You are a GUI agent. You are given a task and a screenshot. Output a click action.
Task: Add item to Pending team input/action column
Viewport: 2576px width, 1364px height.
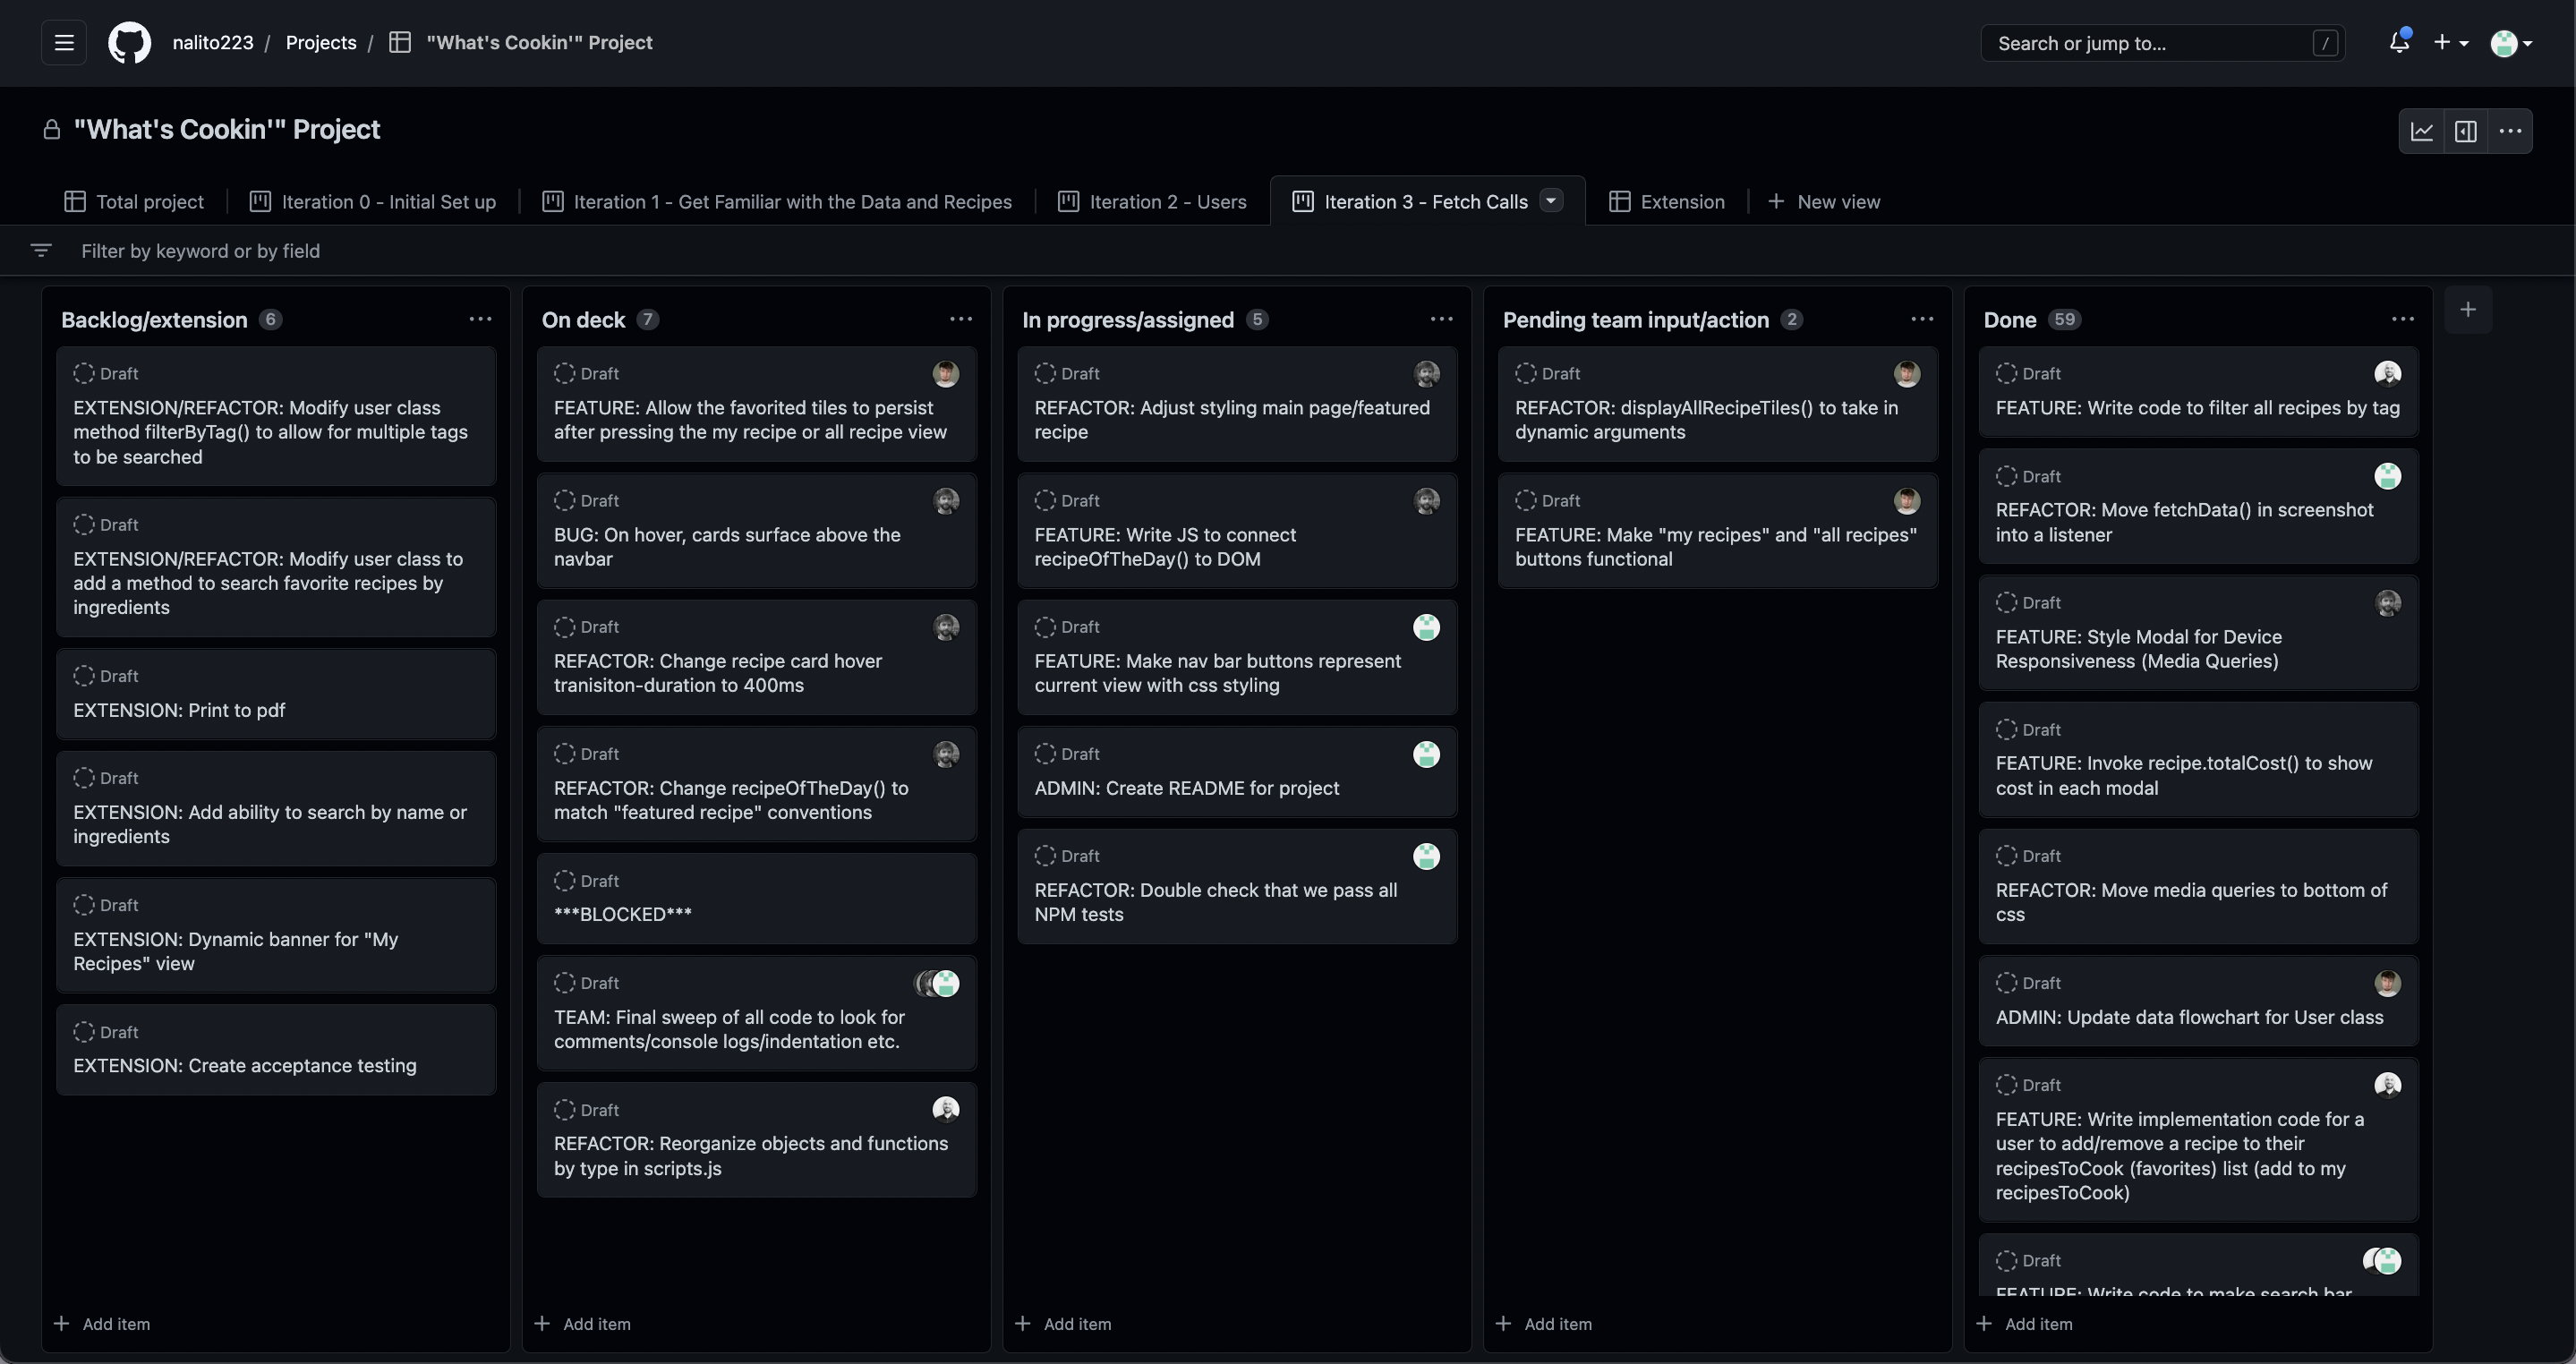(x=1544, y=1323)
